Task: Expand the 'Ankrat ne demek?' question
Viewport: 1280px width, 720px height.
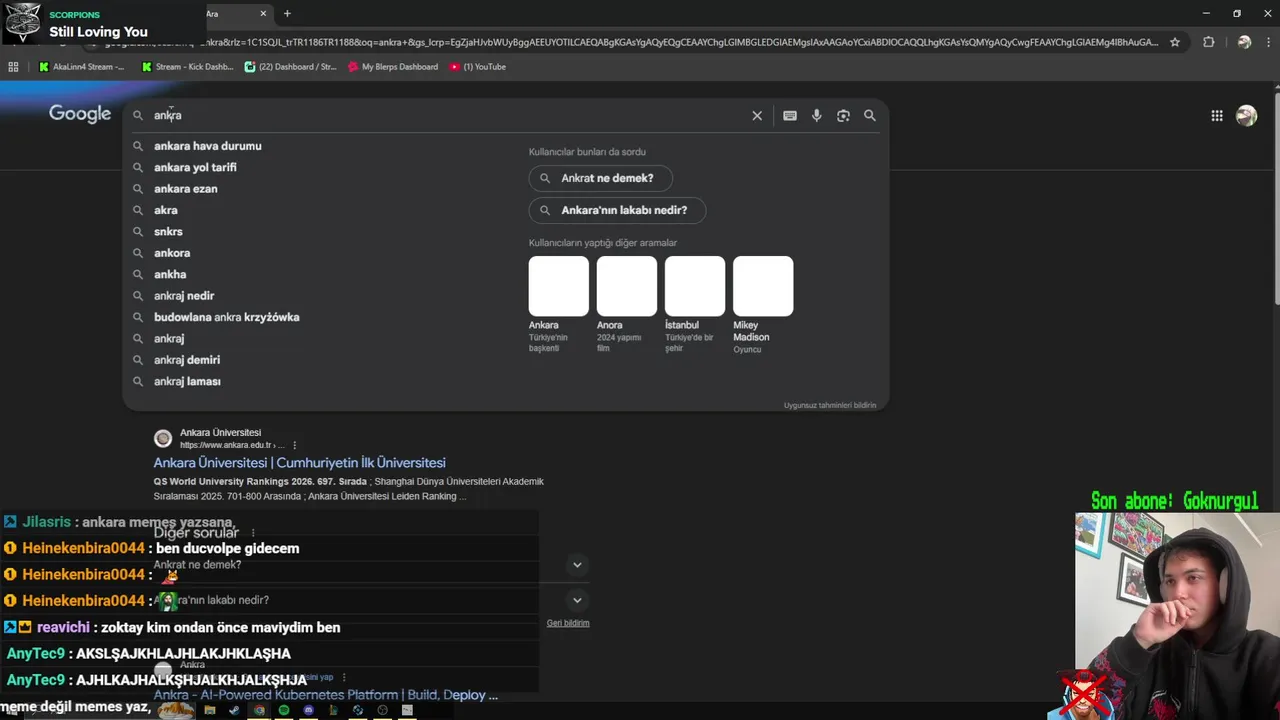Action: (577, 565)
